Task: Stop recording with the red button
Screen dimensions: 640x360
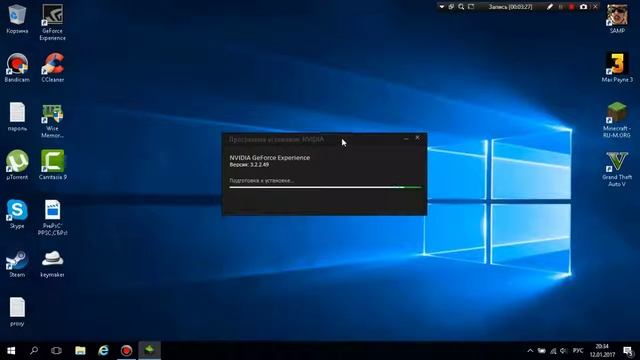Action: 571,7
